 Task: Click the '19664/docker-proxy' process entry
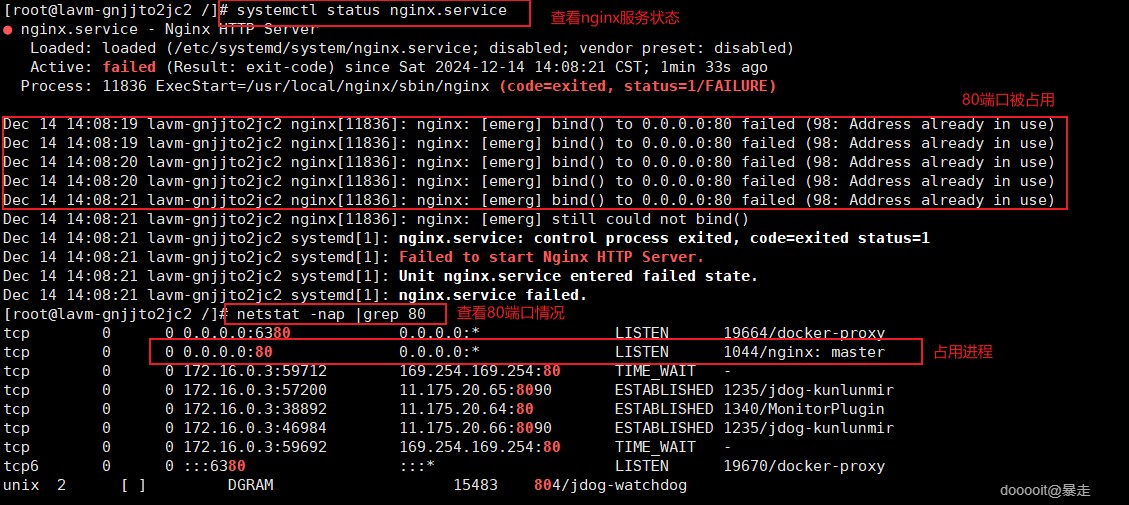coord(804,333)
